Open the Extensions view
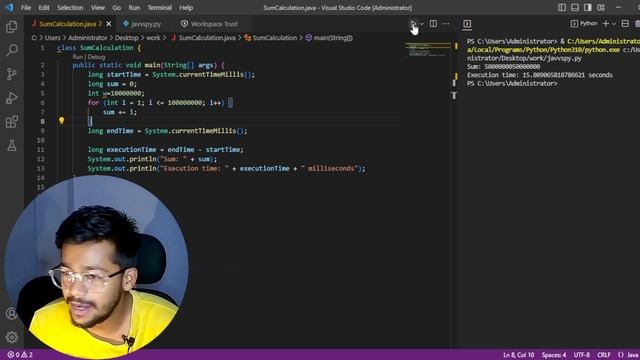Image resolution: width=640 pixels, height=360 pixels. [x=11, y=121]
